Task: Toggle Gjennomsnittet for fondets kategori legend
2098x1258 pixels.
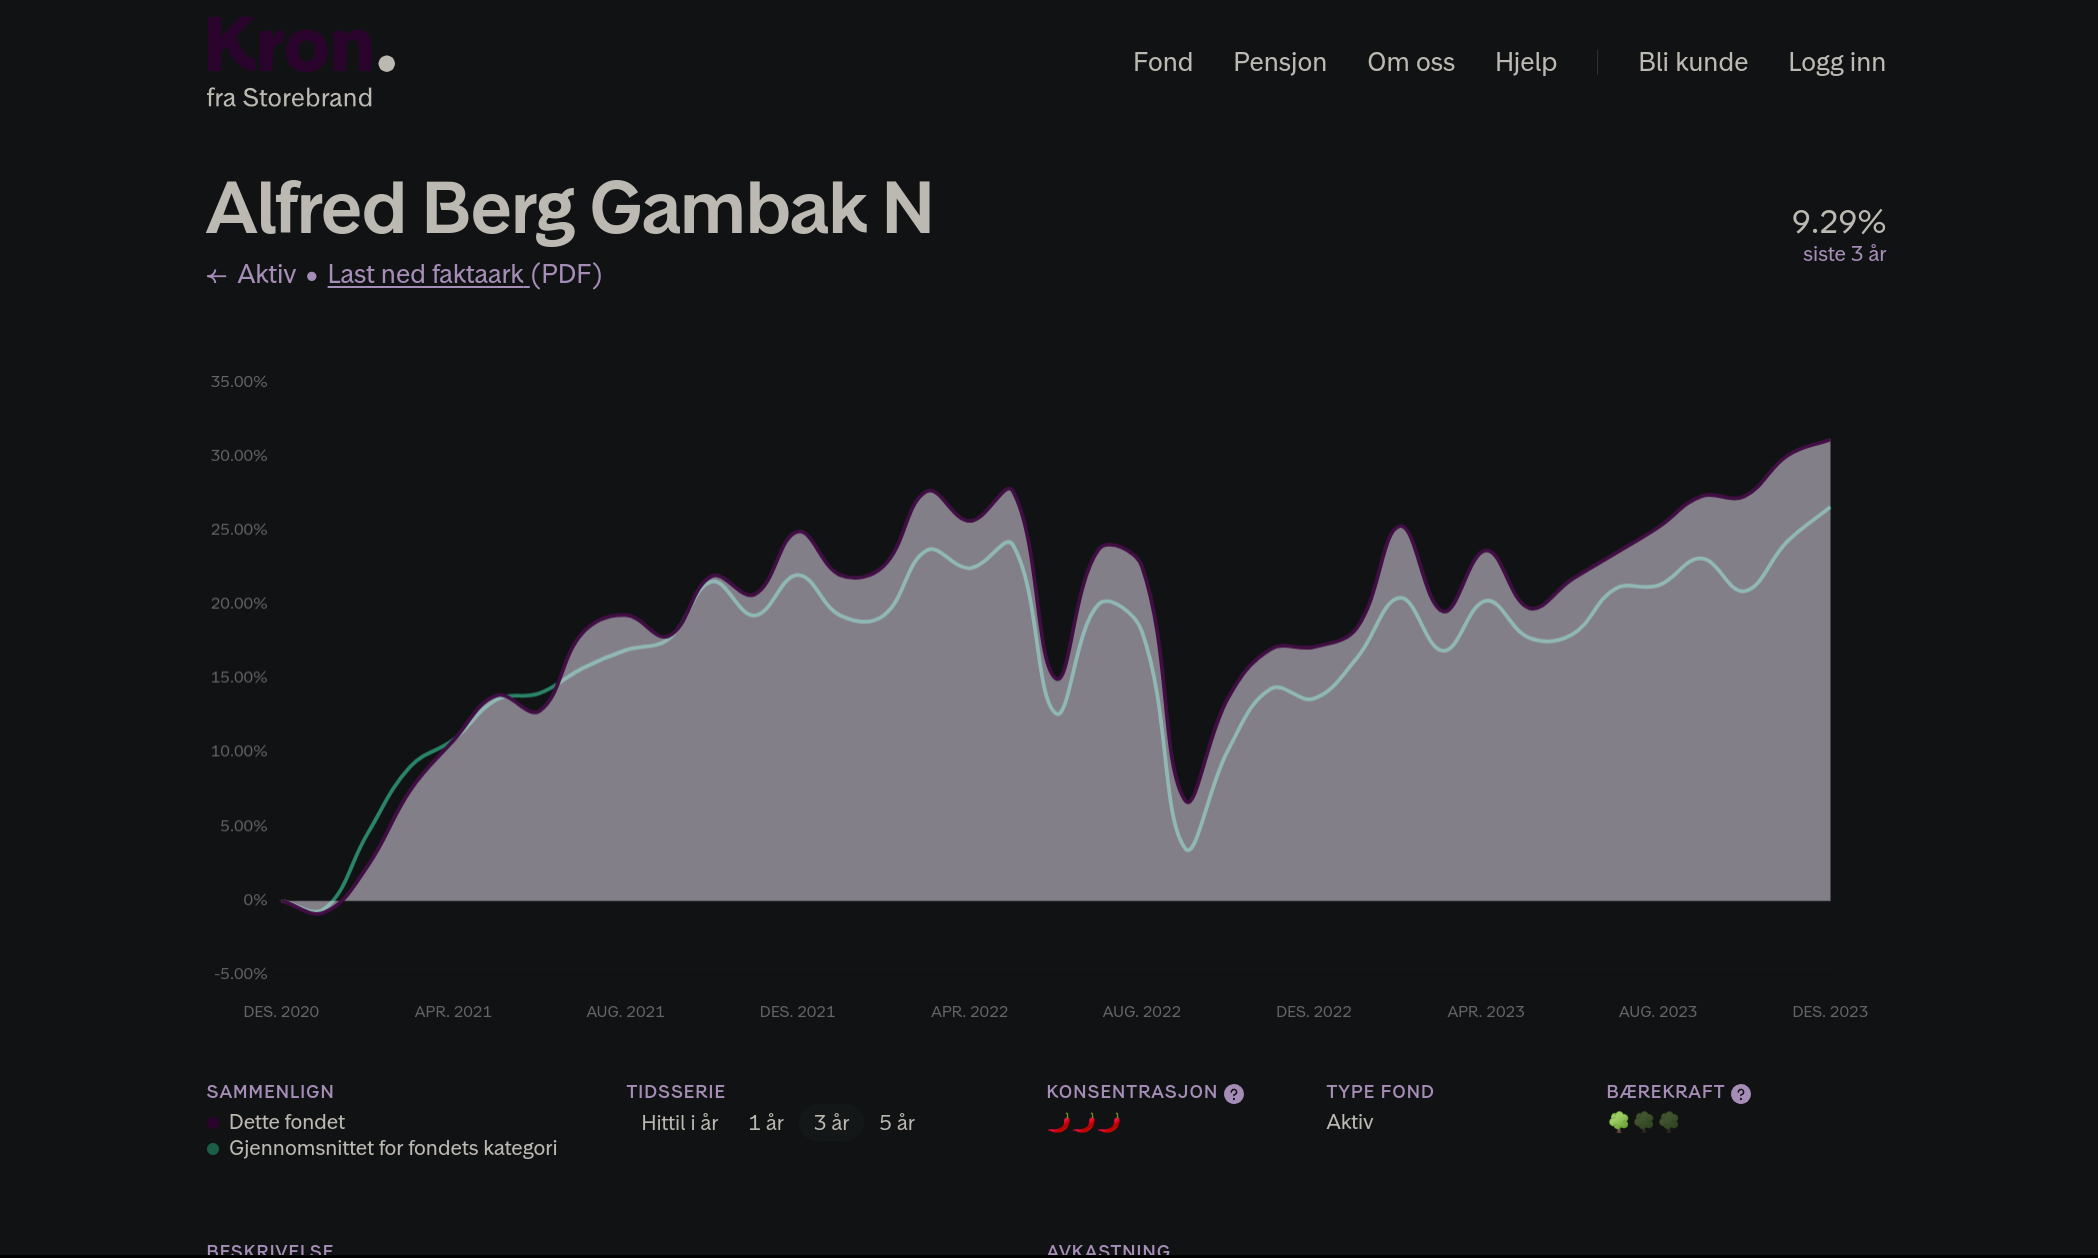Action: tap(392, 1148)
